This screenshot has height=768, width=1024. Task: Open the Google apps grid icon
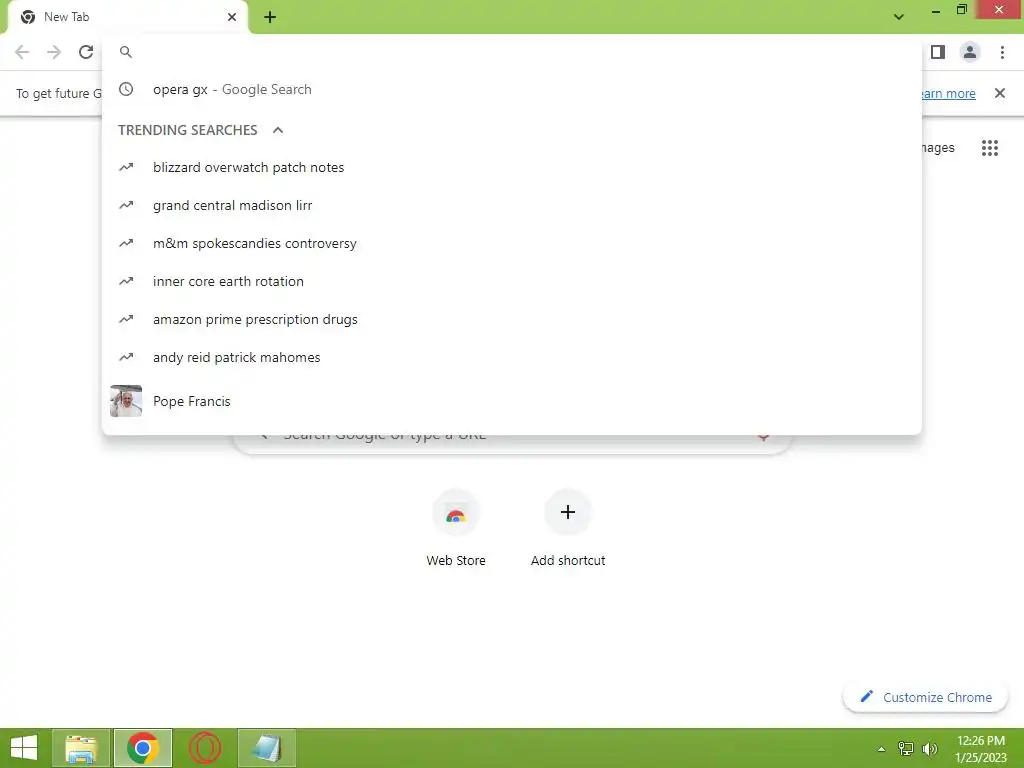(x=990, y=148)
